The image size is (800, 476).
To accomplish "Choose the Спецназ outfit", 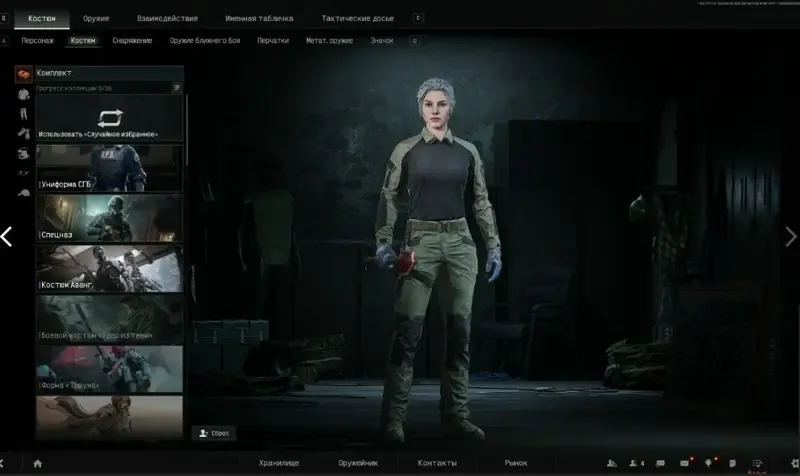I will (x=109, y=218).
